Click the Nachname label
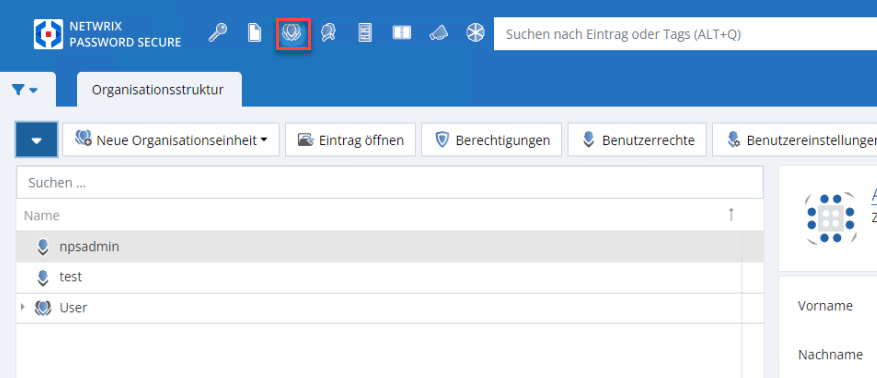 coord(830,355)
